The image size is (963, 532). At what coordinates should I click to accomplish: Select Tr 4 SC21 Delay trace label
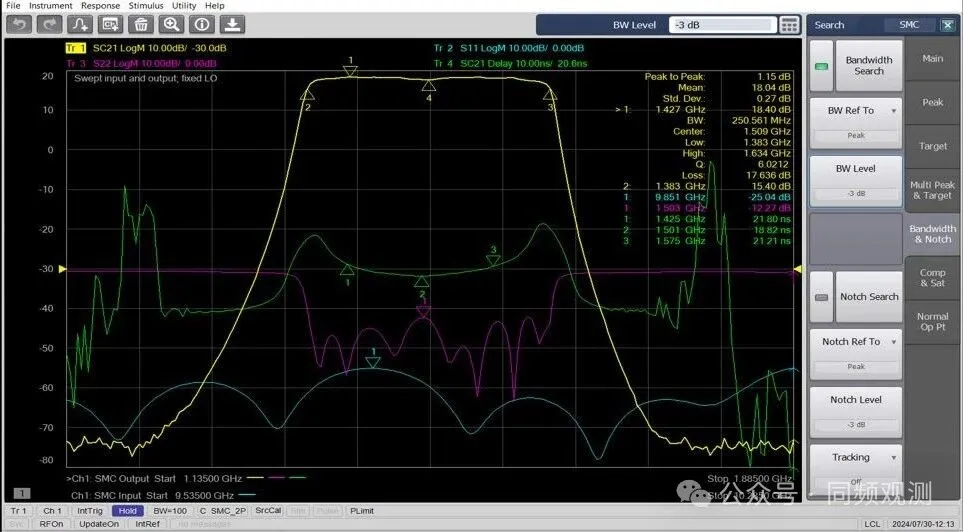[510, 63]
